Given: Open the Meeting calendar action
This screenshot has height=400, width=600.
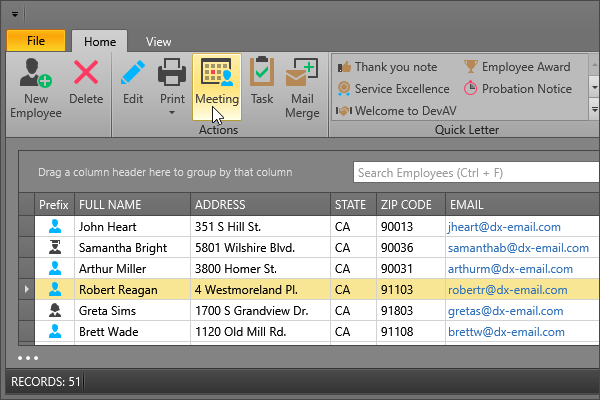Looking at the screenshot, I should 217,87.
